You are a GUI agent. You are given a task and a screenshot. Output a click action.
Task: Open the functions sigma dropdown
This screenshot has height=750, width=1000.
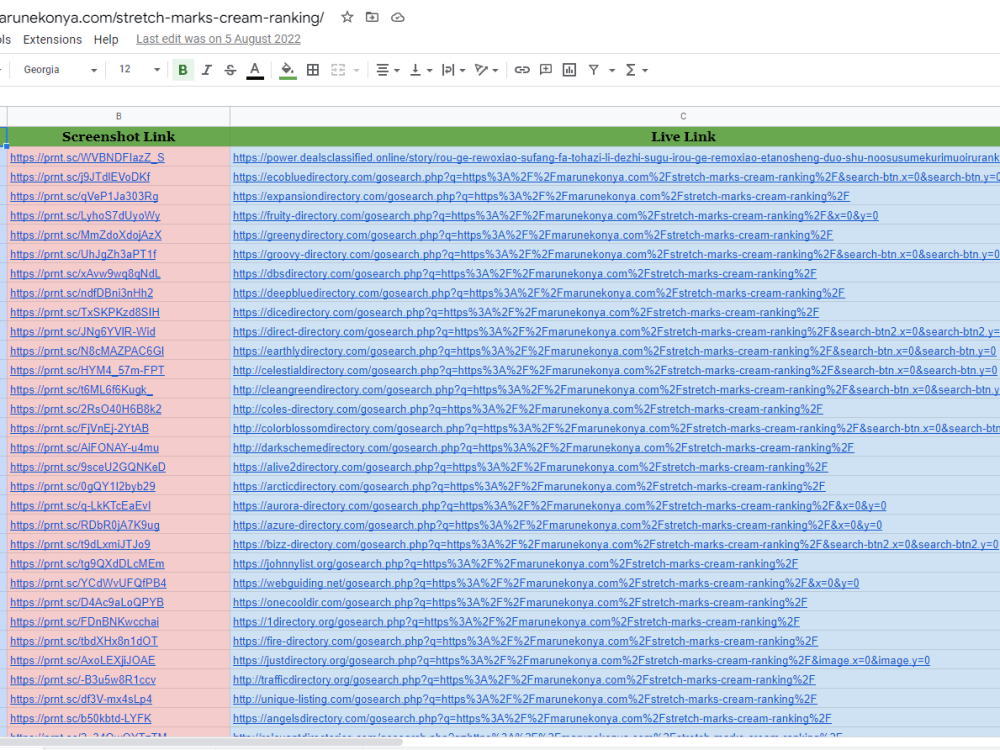(x=636, y=70)
